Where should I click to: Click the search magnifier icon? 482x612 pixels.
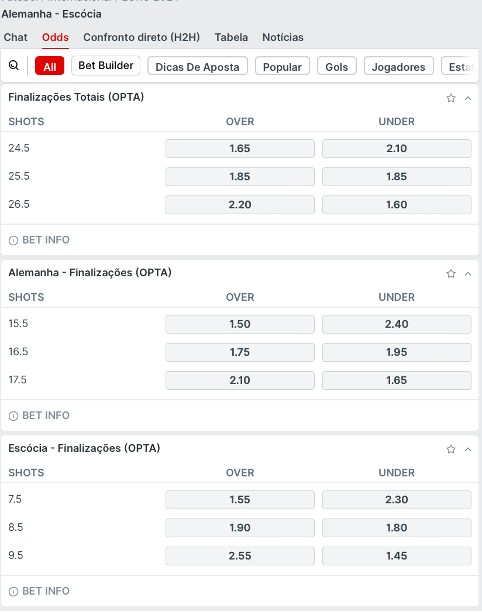coord(14,66)
